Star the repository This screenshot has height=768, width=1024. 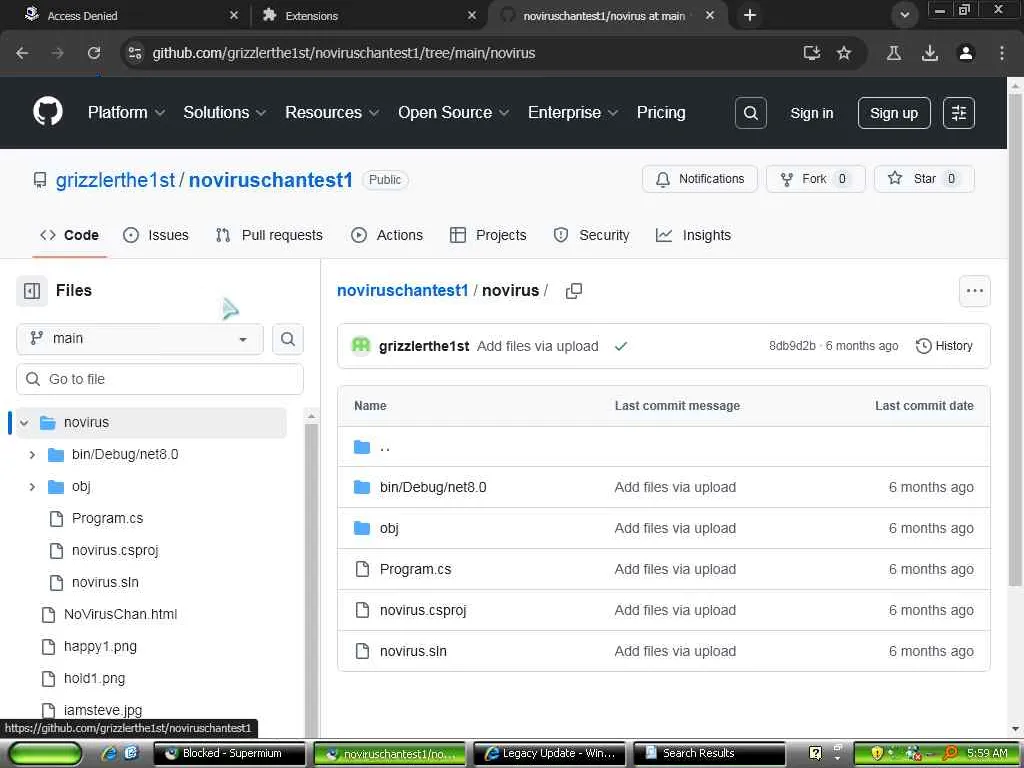pos(924,179)
